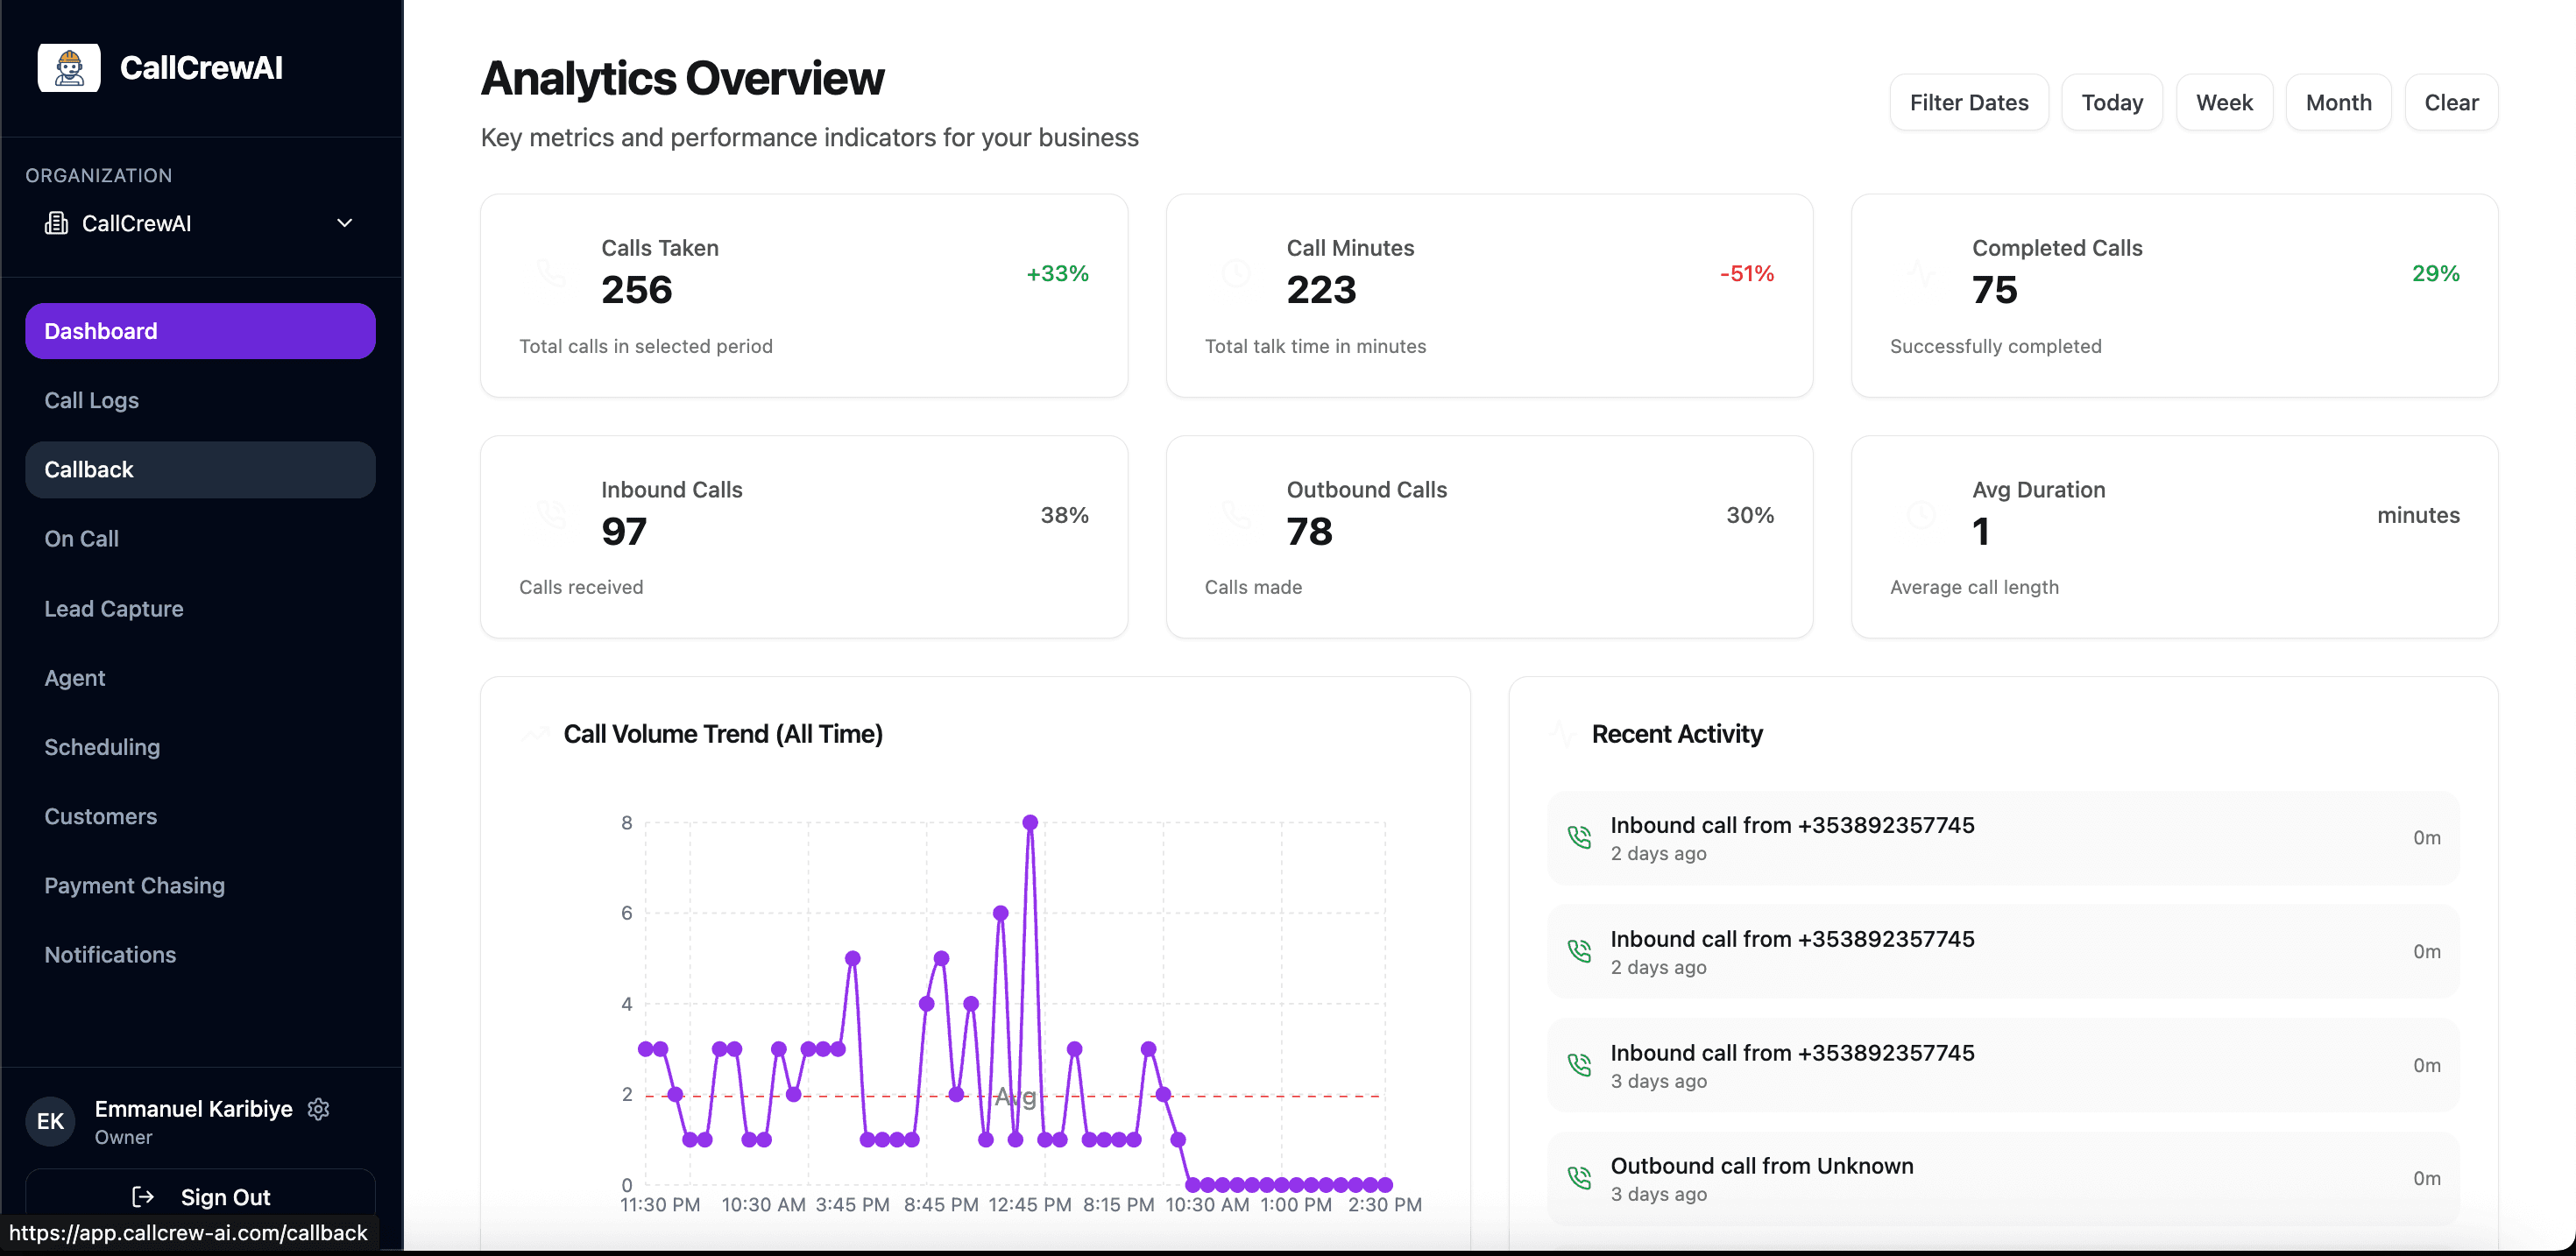Image resolution: width=2576 pixels, height=1256 pixels.
Task: Expand the CallCrewAI organization dropdown
Action: click(344, 223)
